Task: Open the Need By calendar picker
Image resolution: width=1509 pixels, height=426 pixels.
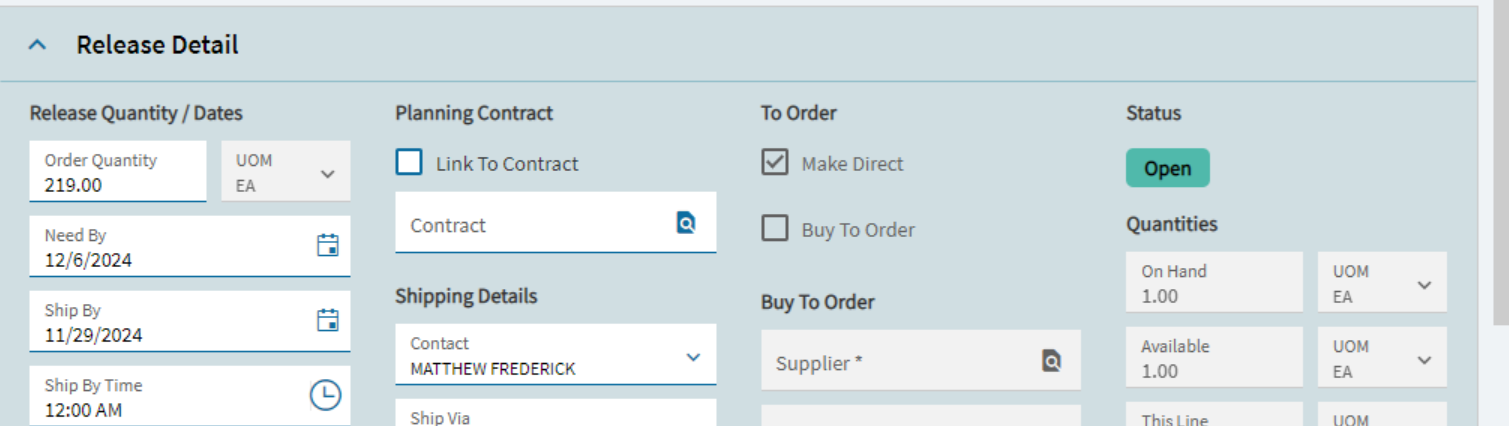Action: 327,245
